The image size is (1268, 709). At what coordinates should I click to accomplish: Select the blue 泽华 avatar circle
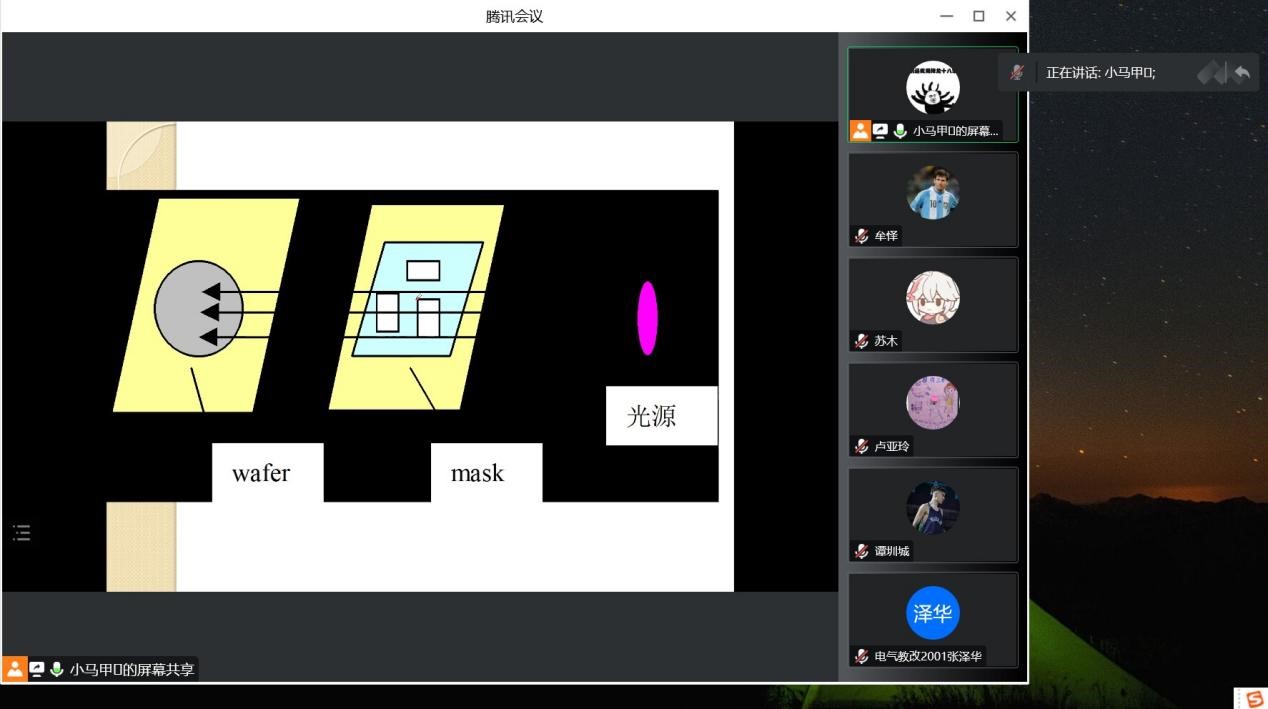932,613
